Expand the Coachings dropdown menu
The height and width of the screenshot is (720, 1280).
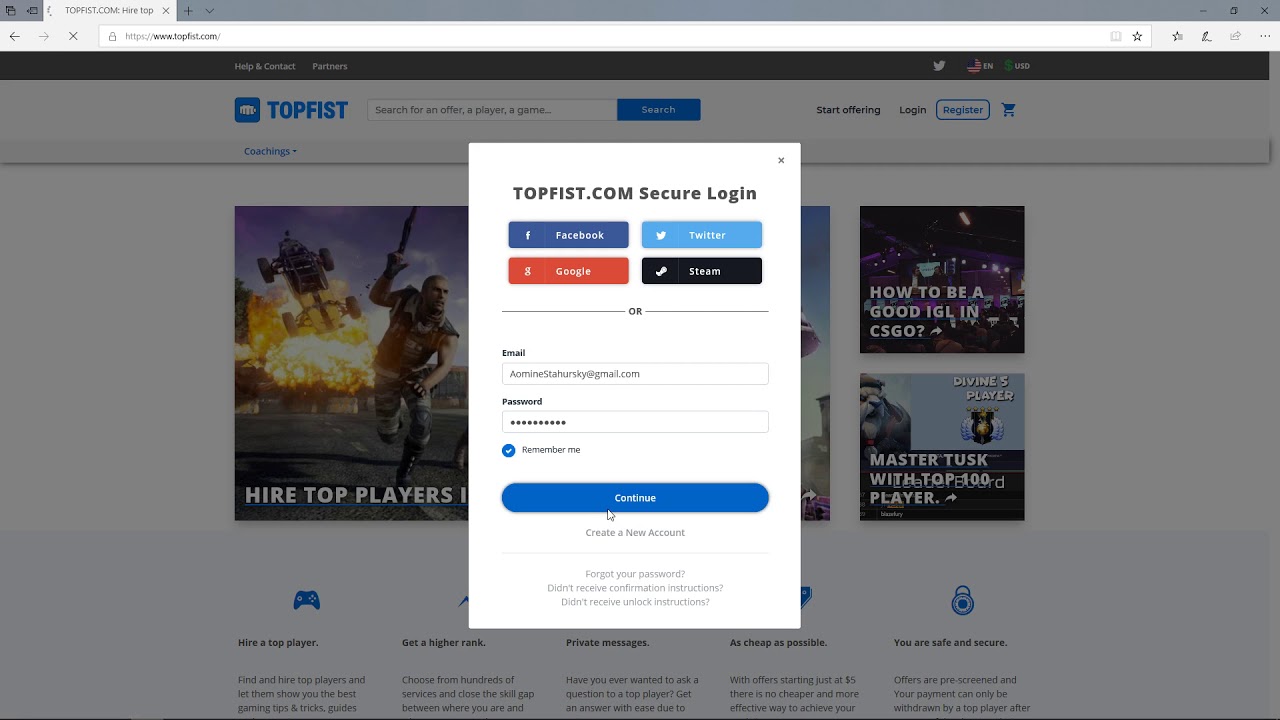pos(270,152)
